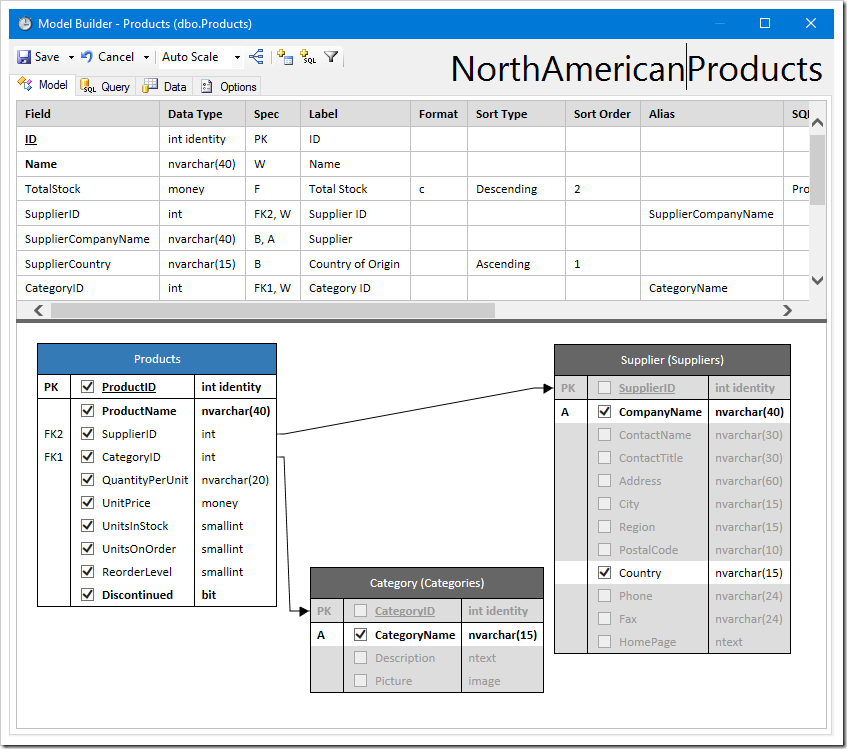Image resolution: width=847 pixels, height=749 pixels.
Task: Select the Supplier (Suppliers) table header
Action: [672, 360]
